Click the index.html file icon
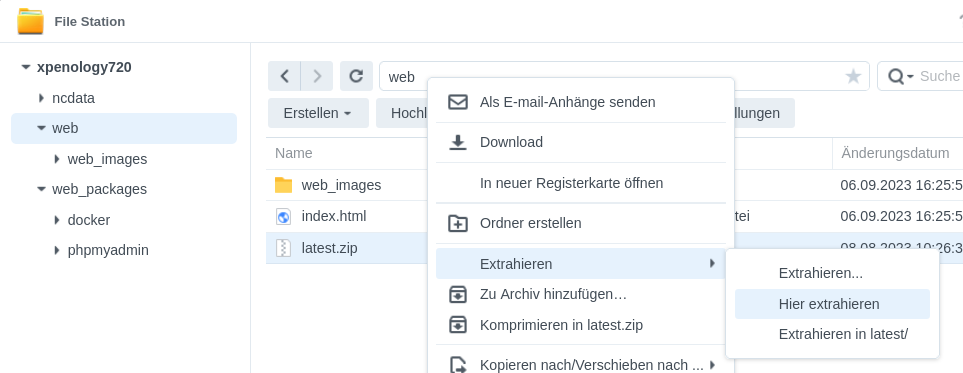Image resolution: width=963 pixels, height=373 pixels. coord(283,216)
